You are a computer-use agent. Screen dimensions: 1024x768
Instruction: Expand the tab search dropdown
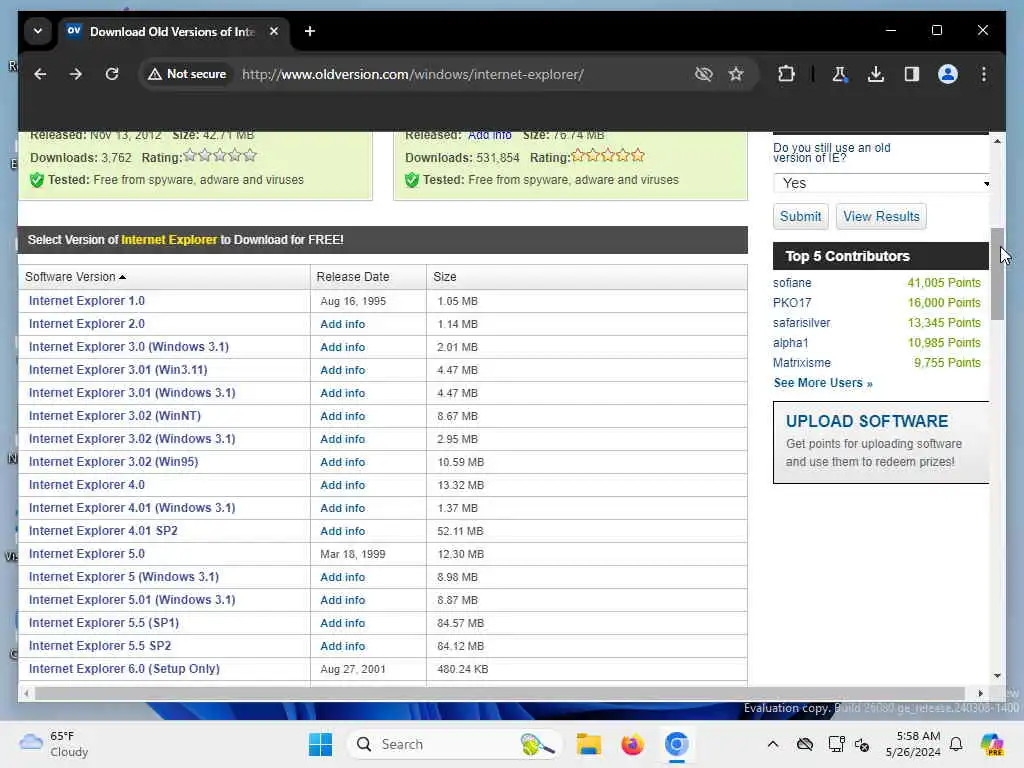38,31
